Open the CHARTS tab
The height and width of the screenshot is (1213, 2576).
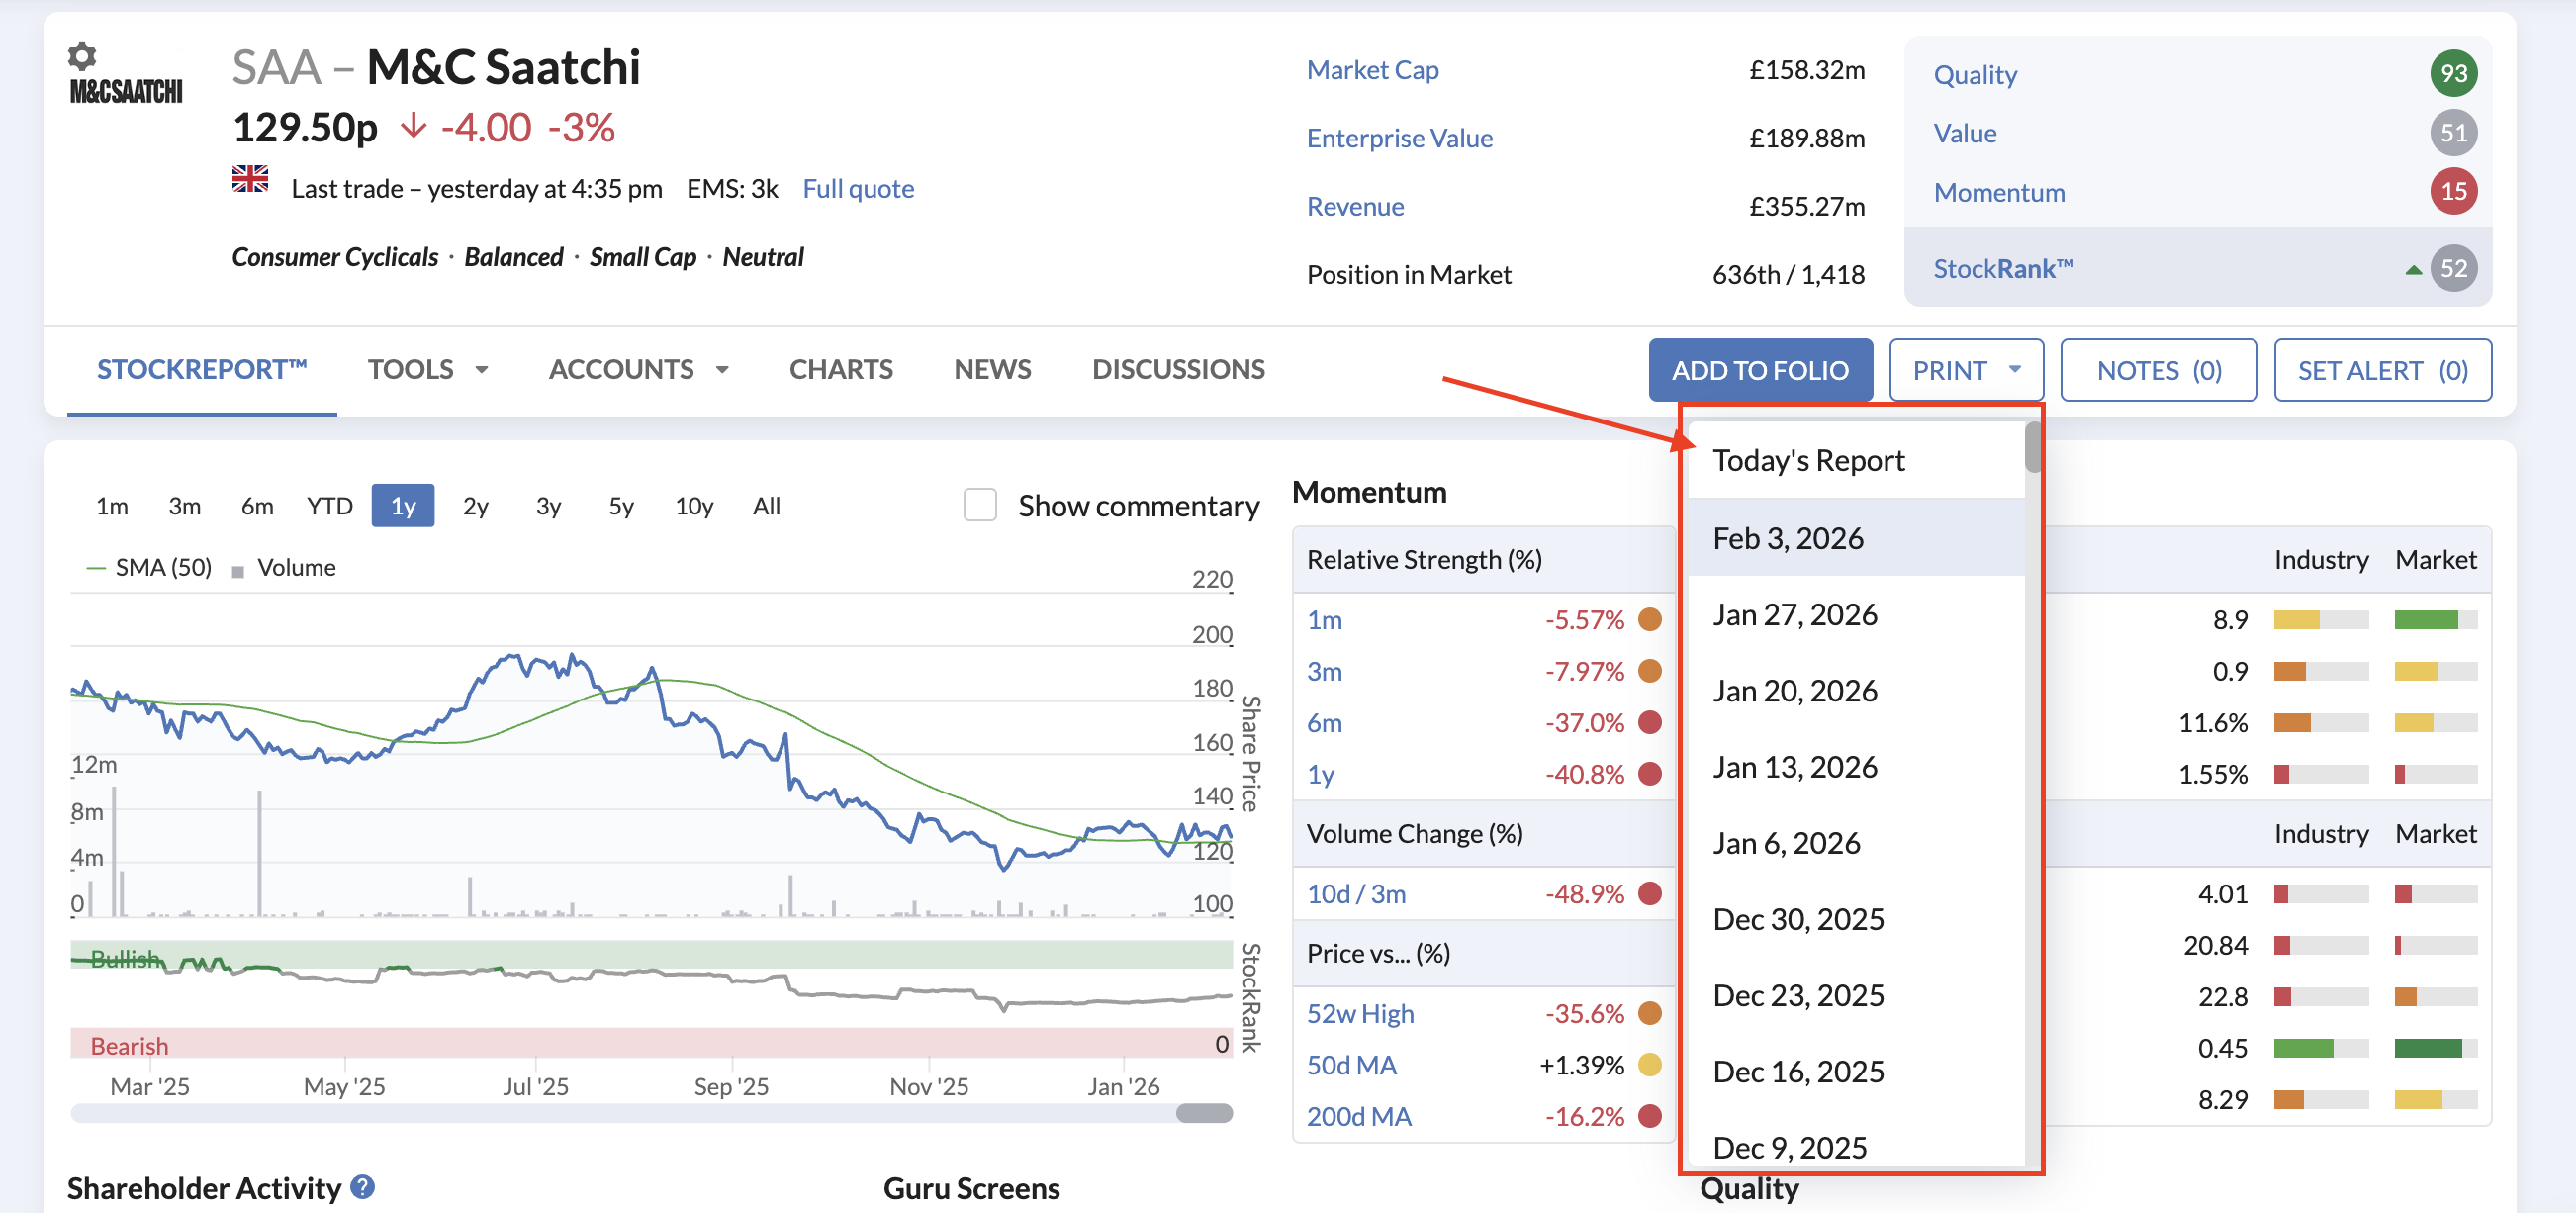click(841, 369)
